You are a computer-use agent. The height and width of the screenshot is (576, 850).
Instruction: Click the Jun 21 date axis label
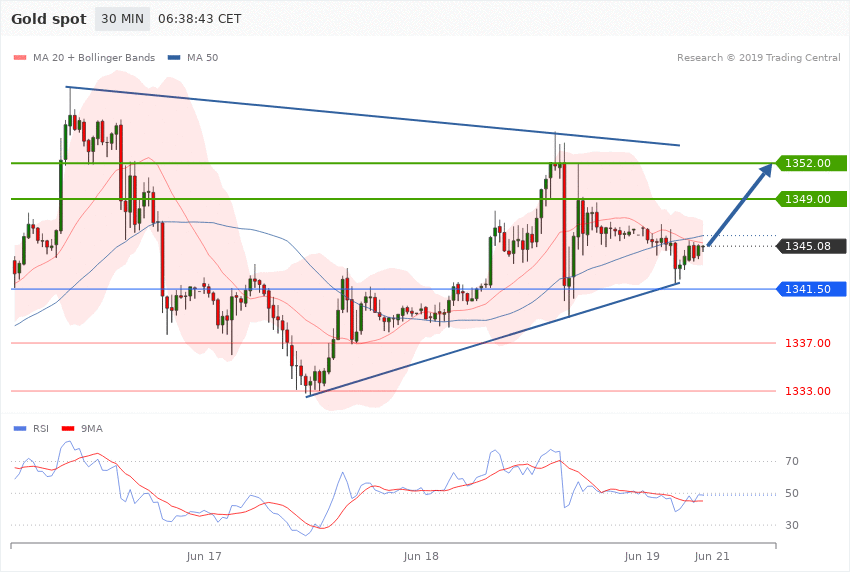click(712, 556)
